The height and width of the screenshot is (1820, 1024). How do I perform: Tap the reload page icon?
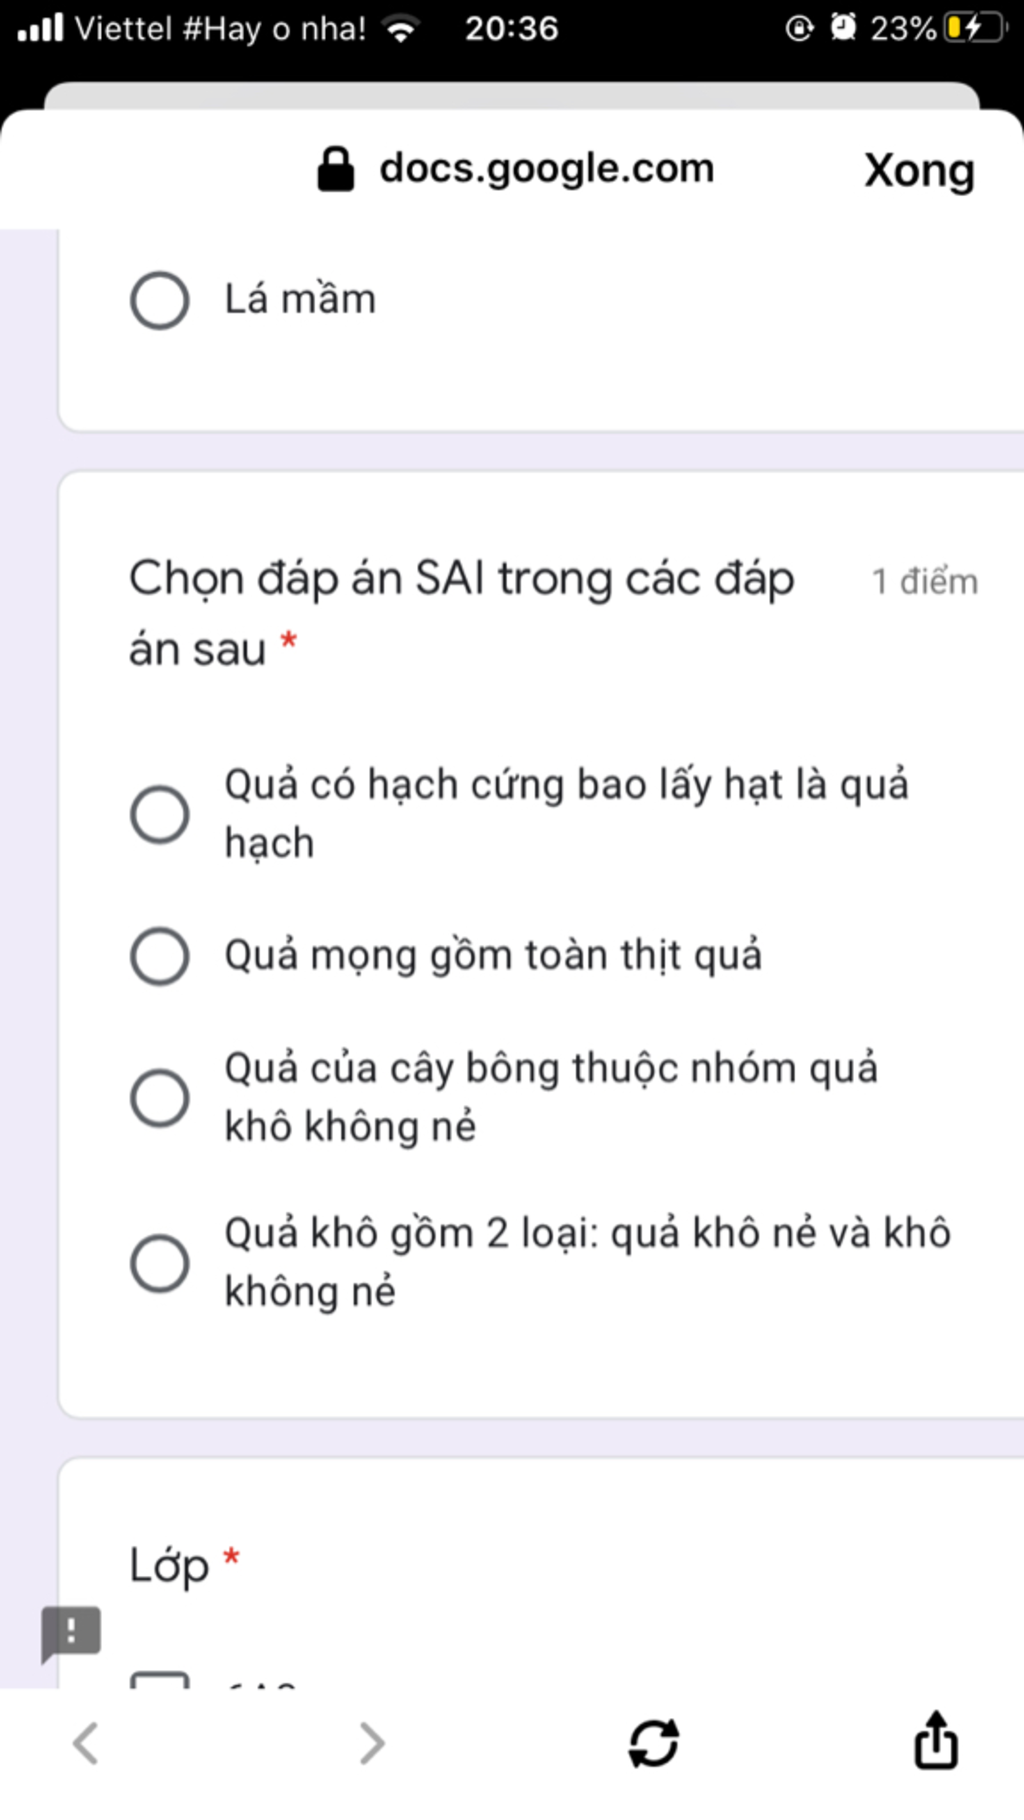click(x=654, y=1743)
